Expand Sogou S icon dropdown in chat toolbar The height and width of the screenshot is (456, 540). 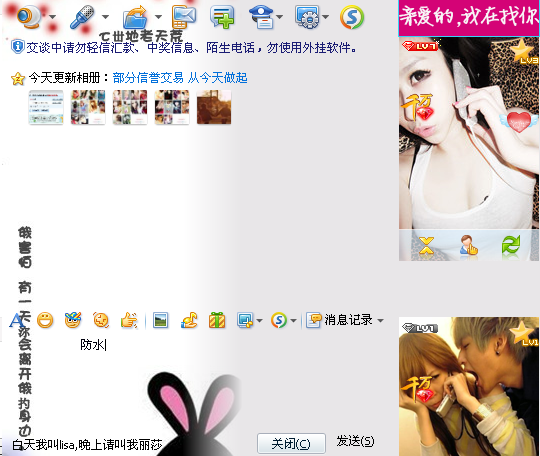(x=293, y=321)
